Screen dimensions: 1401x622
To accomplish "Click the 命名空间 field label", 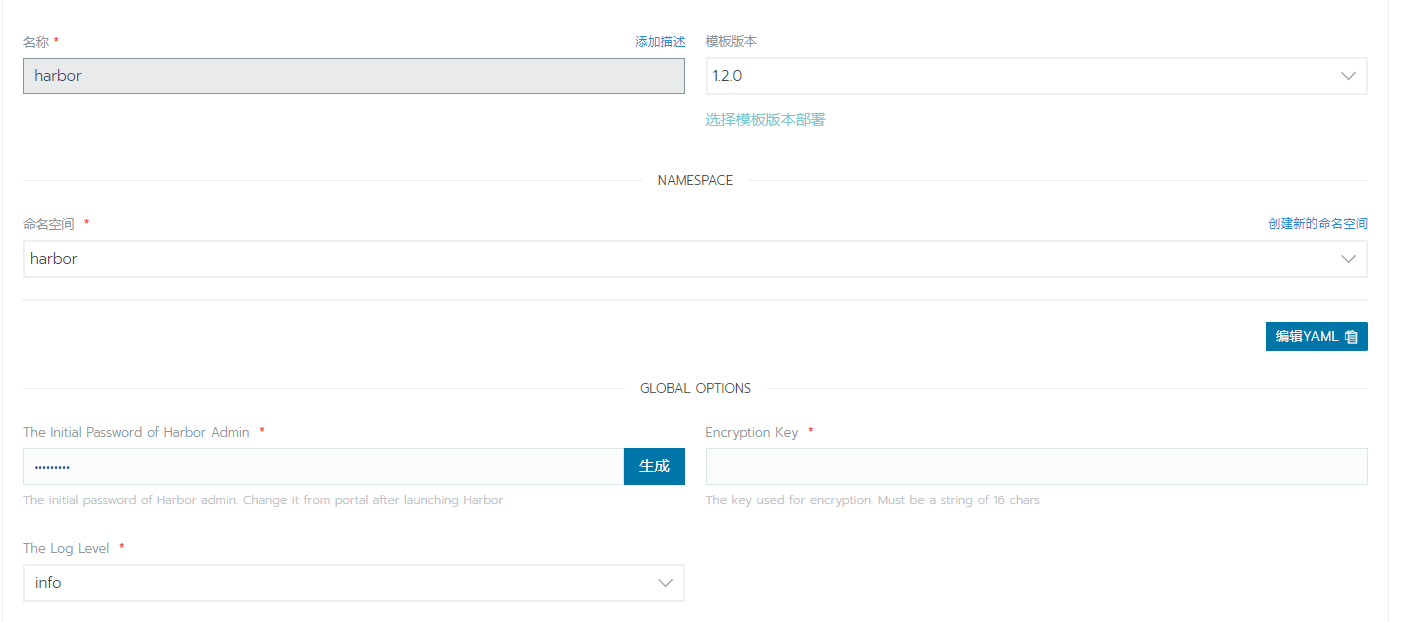I will (49, 224).
